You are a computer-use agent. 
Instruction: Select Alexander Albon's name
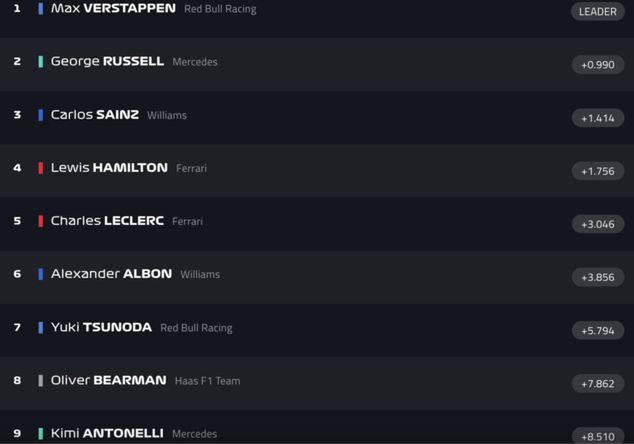tap(111, 274)
